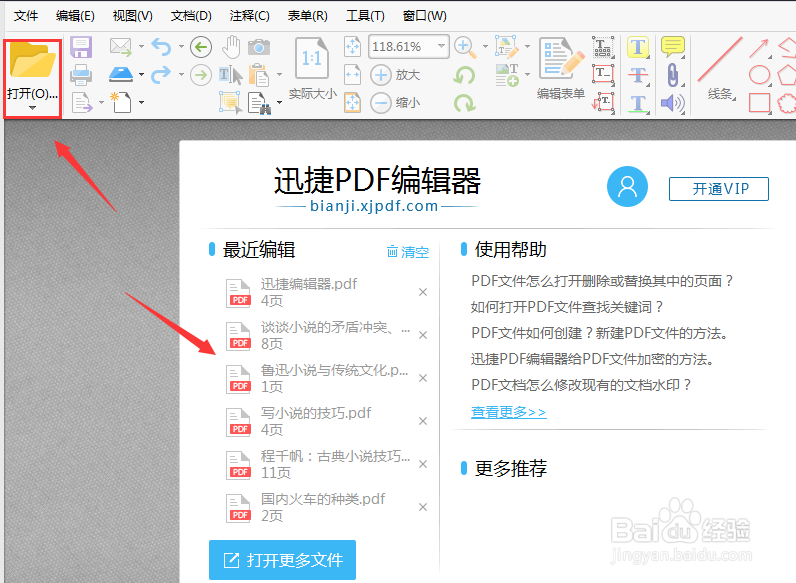This screenshot has height=583, width=796.
Task: Go to previous view with green left arrow
Action: click(201, 47)
